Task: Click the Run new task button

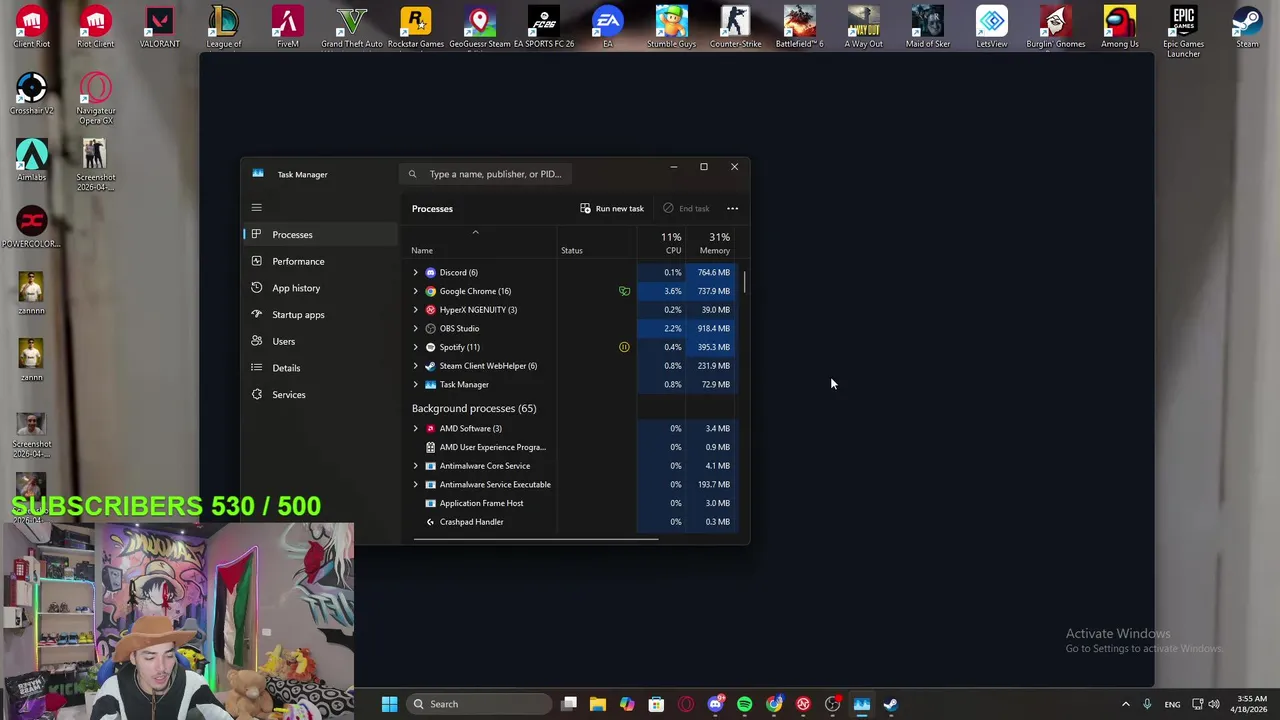Action: coord(612,208)
